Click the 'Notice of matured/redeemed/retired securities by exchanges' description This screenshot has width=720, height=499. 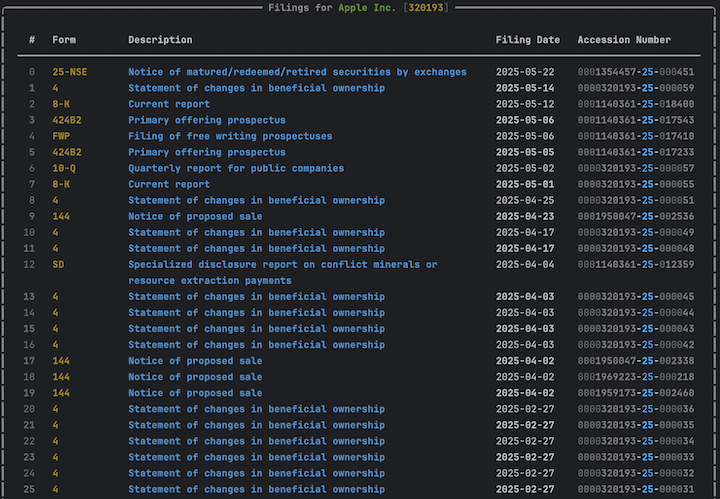point(297,72)
